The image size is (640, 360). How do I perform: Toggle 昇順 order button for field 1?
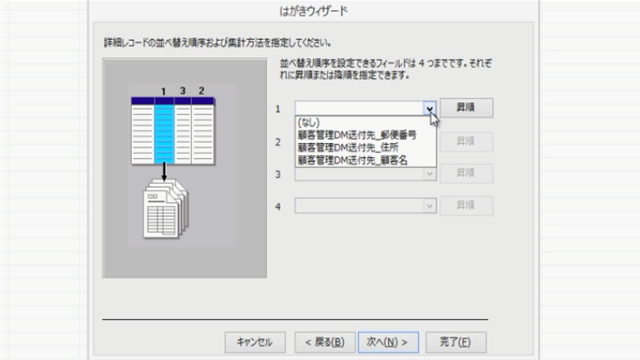point(466,108)
